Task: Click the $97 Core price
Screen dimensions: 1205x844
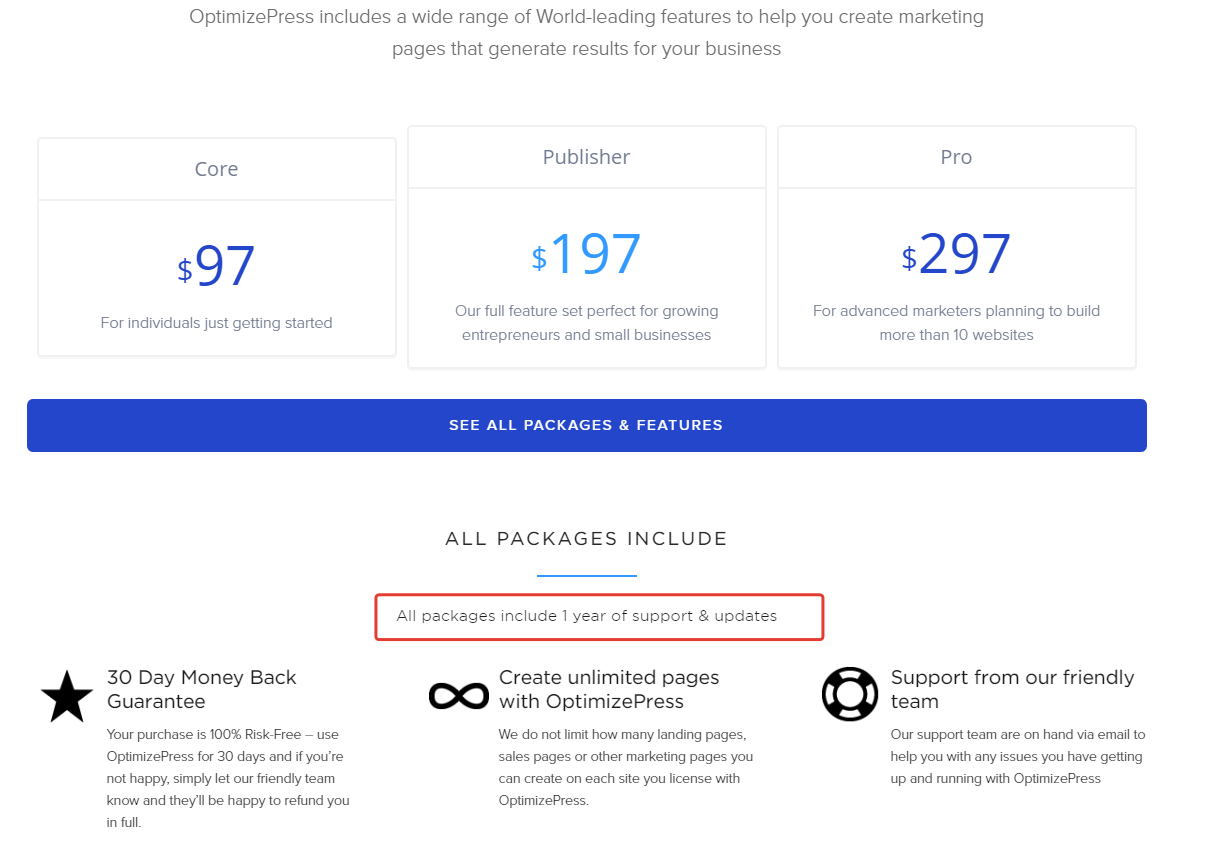Action: 217,266
